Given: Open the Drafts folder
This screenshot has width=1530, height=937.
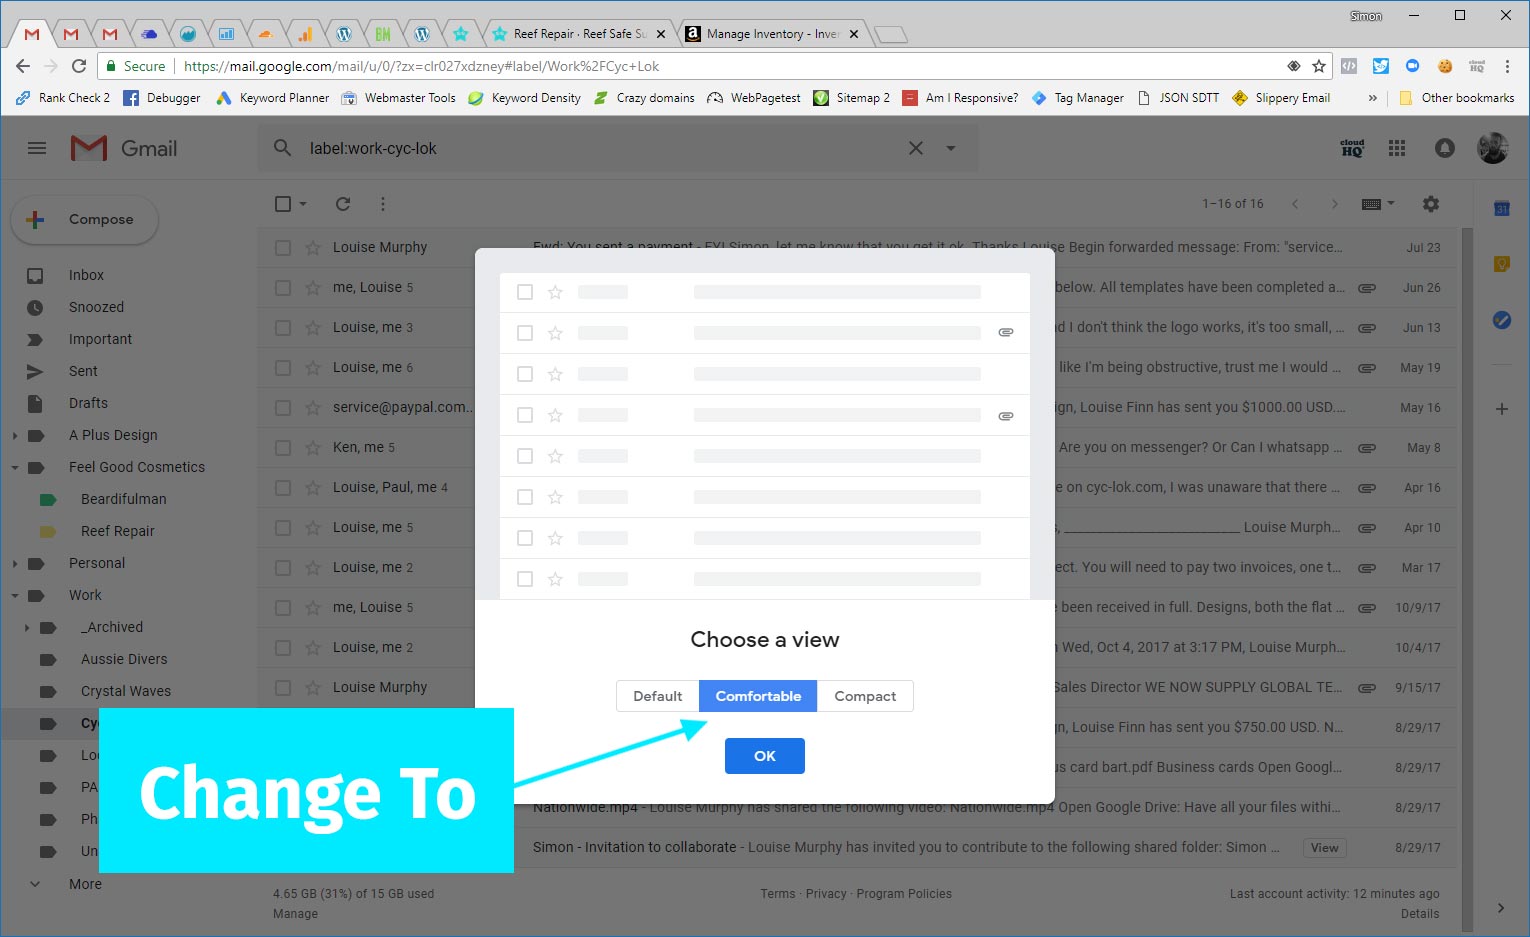Looking at the screenshot, I should [88, 403].
